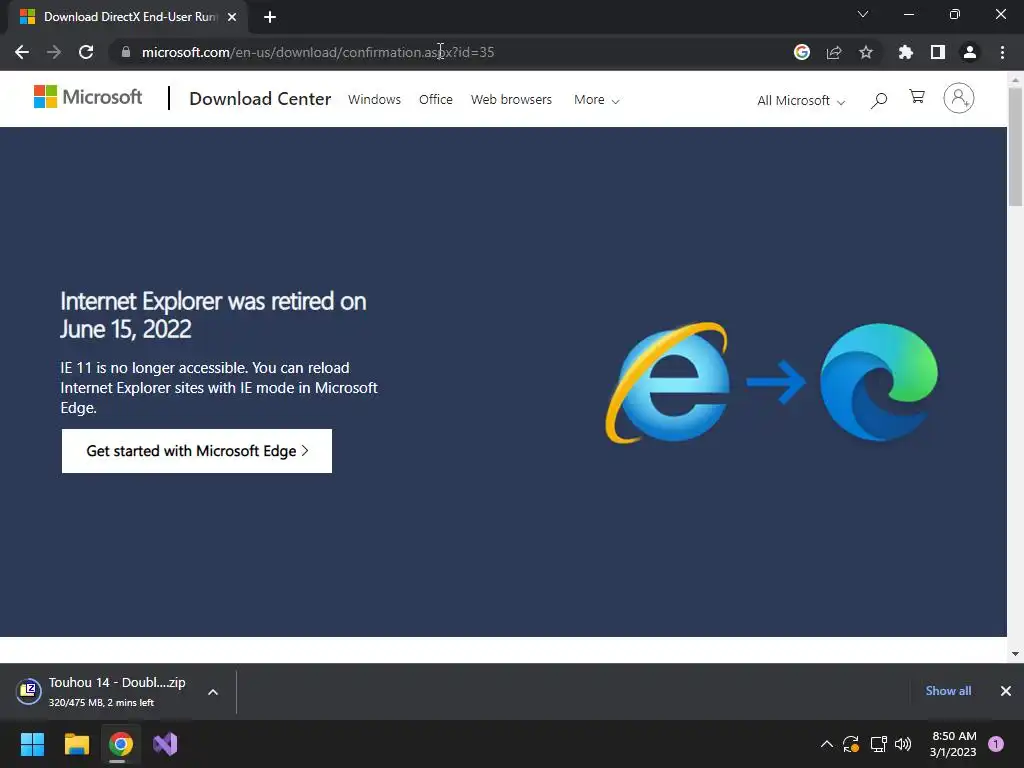Screen dimensions: 1024x768
Task: Open the shopping cart
Action: pos(917,97)
